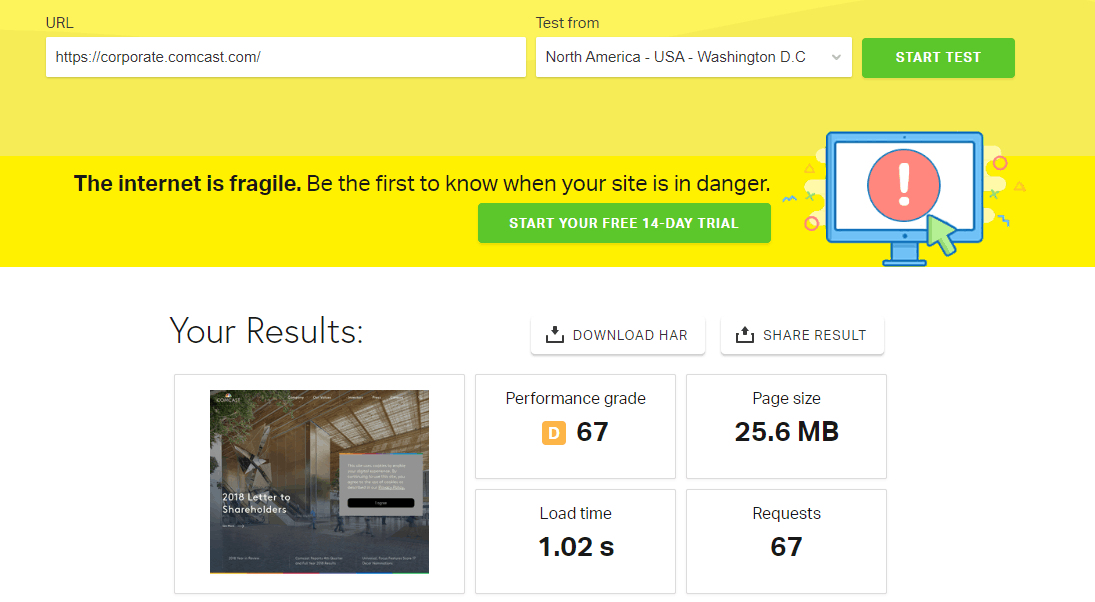Image resolution: width=1095 pixels, height=602 pixels.
Task: Open the Comcast page screenshot thumbnail
Action: coord(319,481)
